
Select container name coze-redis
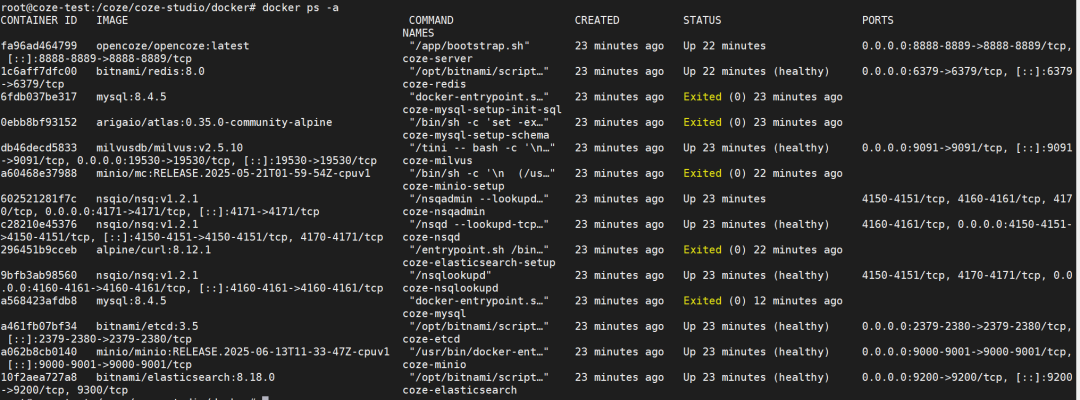coord(434,84)
